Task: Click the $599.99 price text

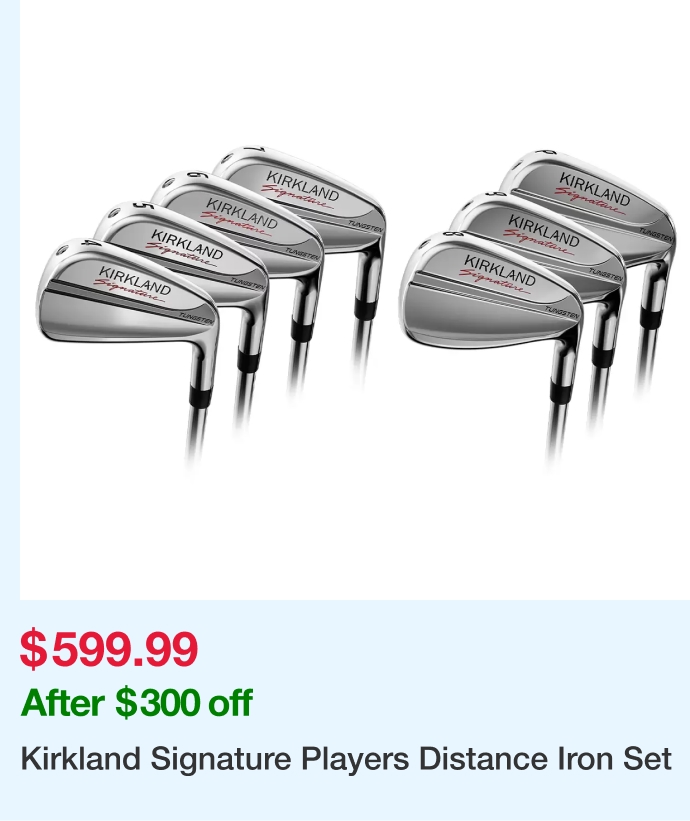Action: pos(109,649)
